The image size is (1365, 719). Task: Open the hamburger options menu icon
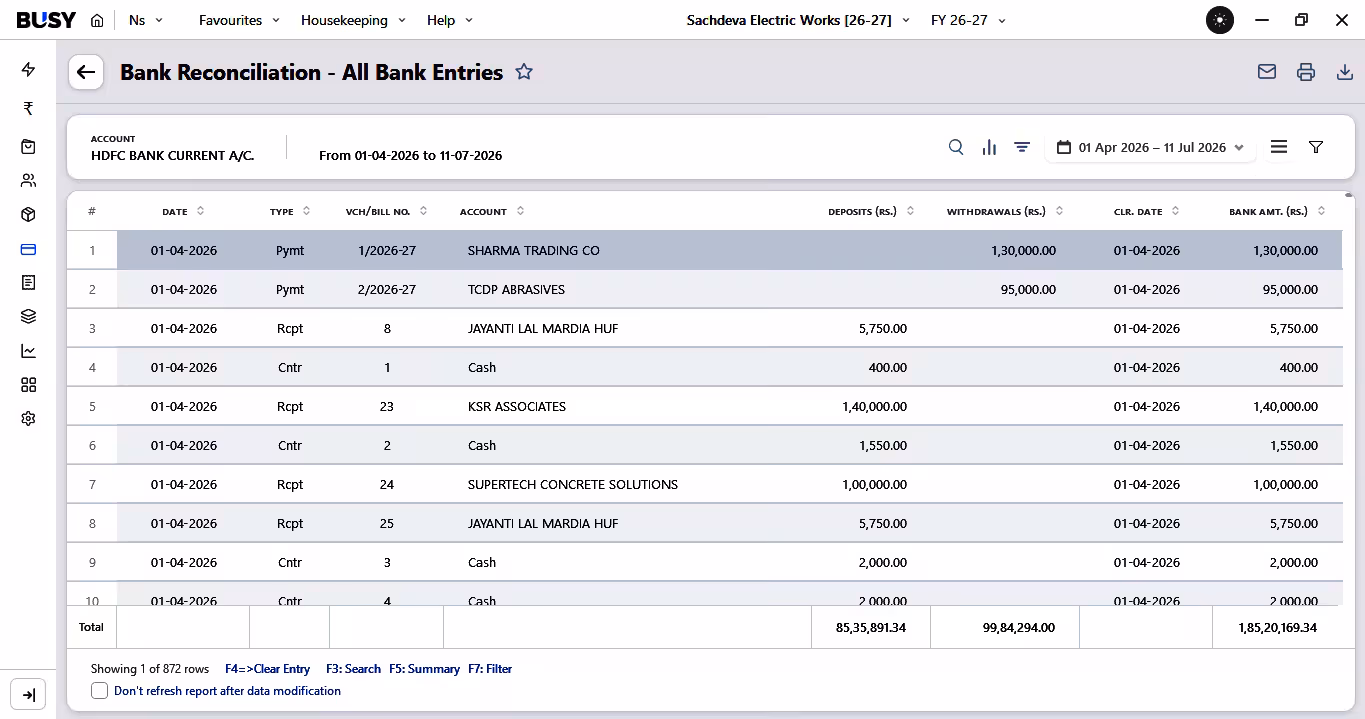tap(1279, 147)
